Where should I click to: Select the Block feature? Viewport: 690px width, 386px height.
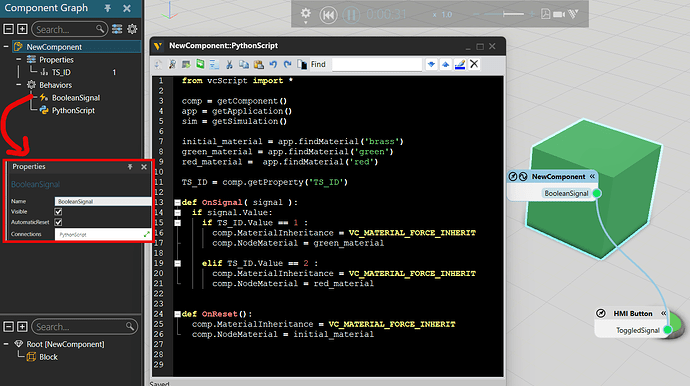click(x=48, y=357)
